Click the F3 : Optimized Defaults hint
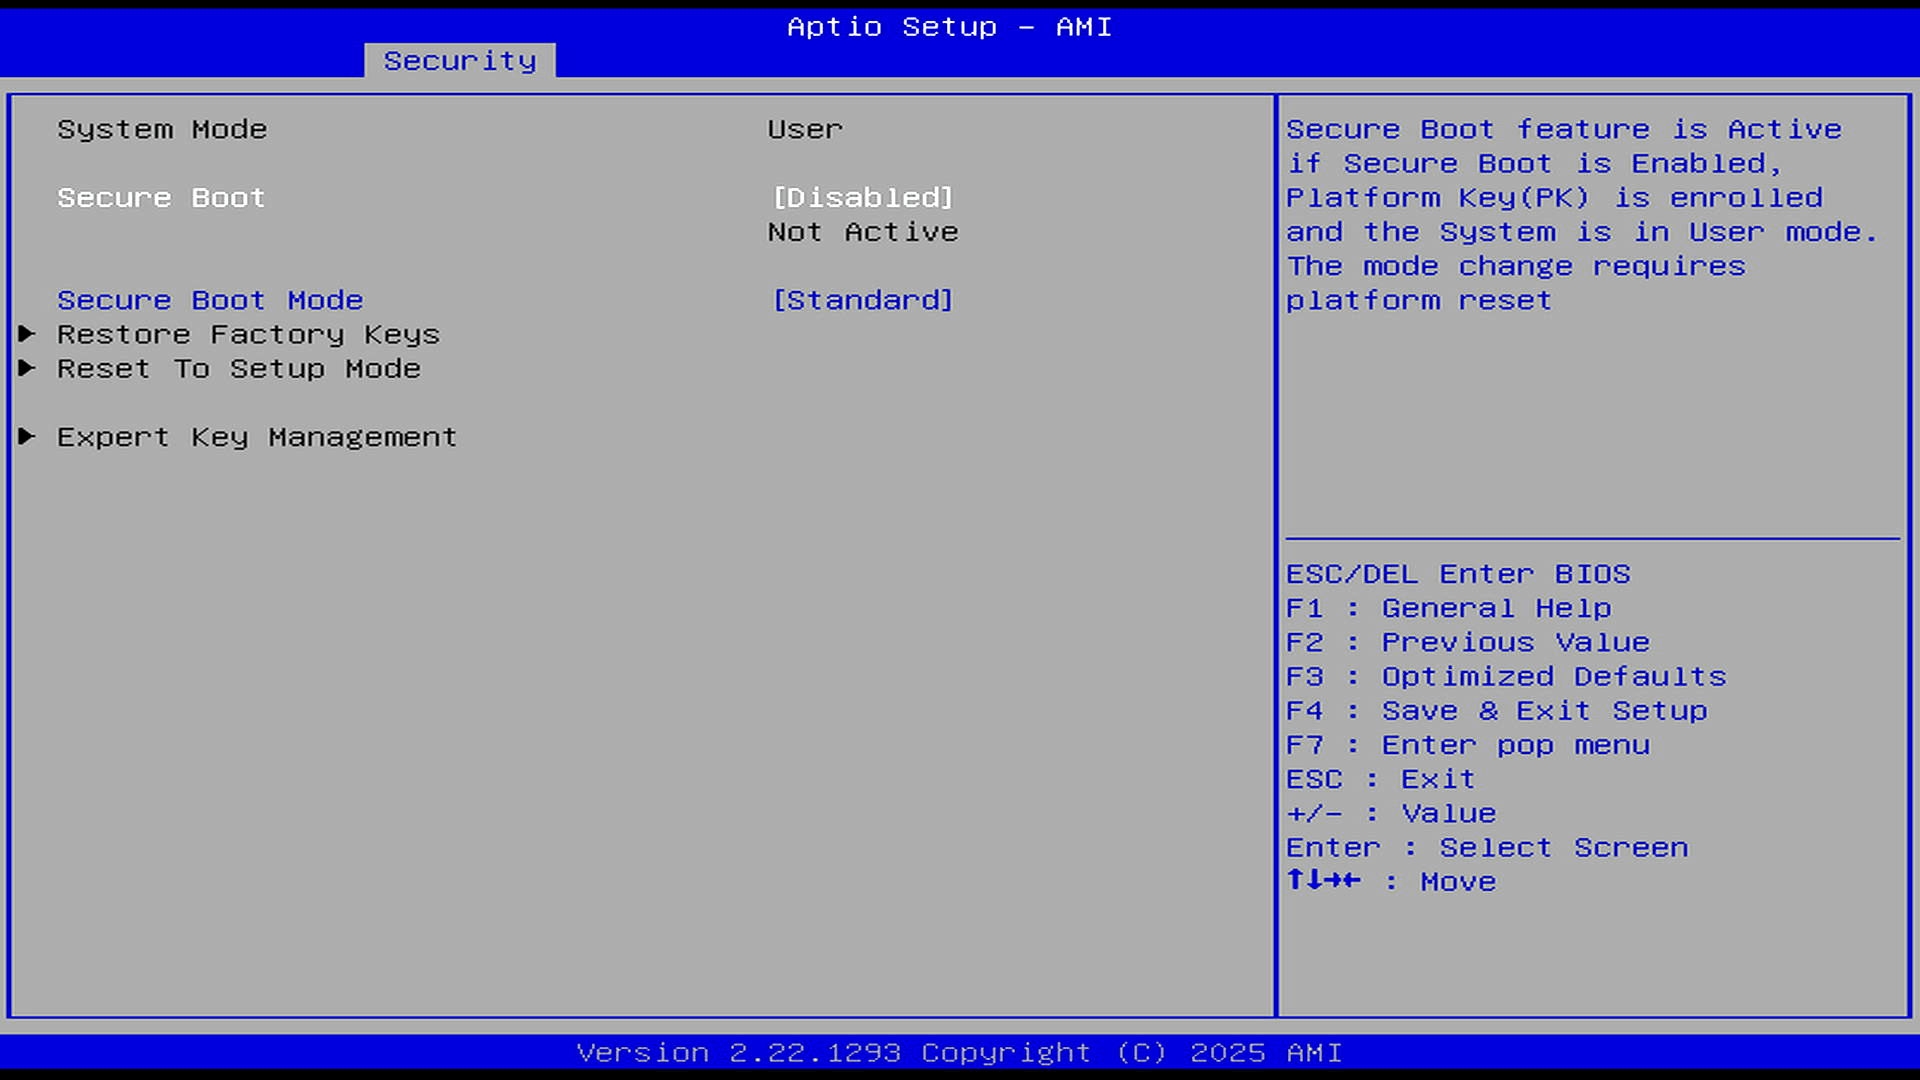The width and height of the screenshot is (1920, 1080). (x=1506, y=677)
